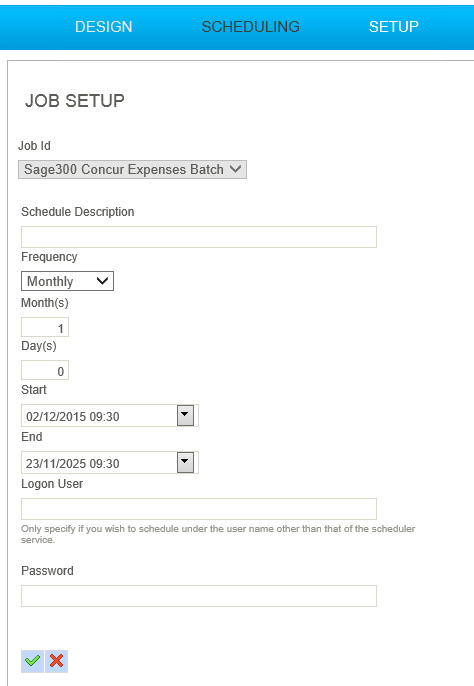
Task: Click the Logon User hint text
Action: click(218, 534)
